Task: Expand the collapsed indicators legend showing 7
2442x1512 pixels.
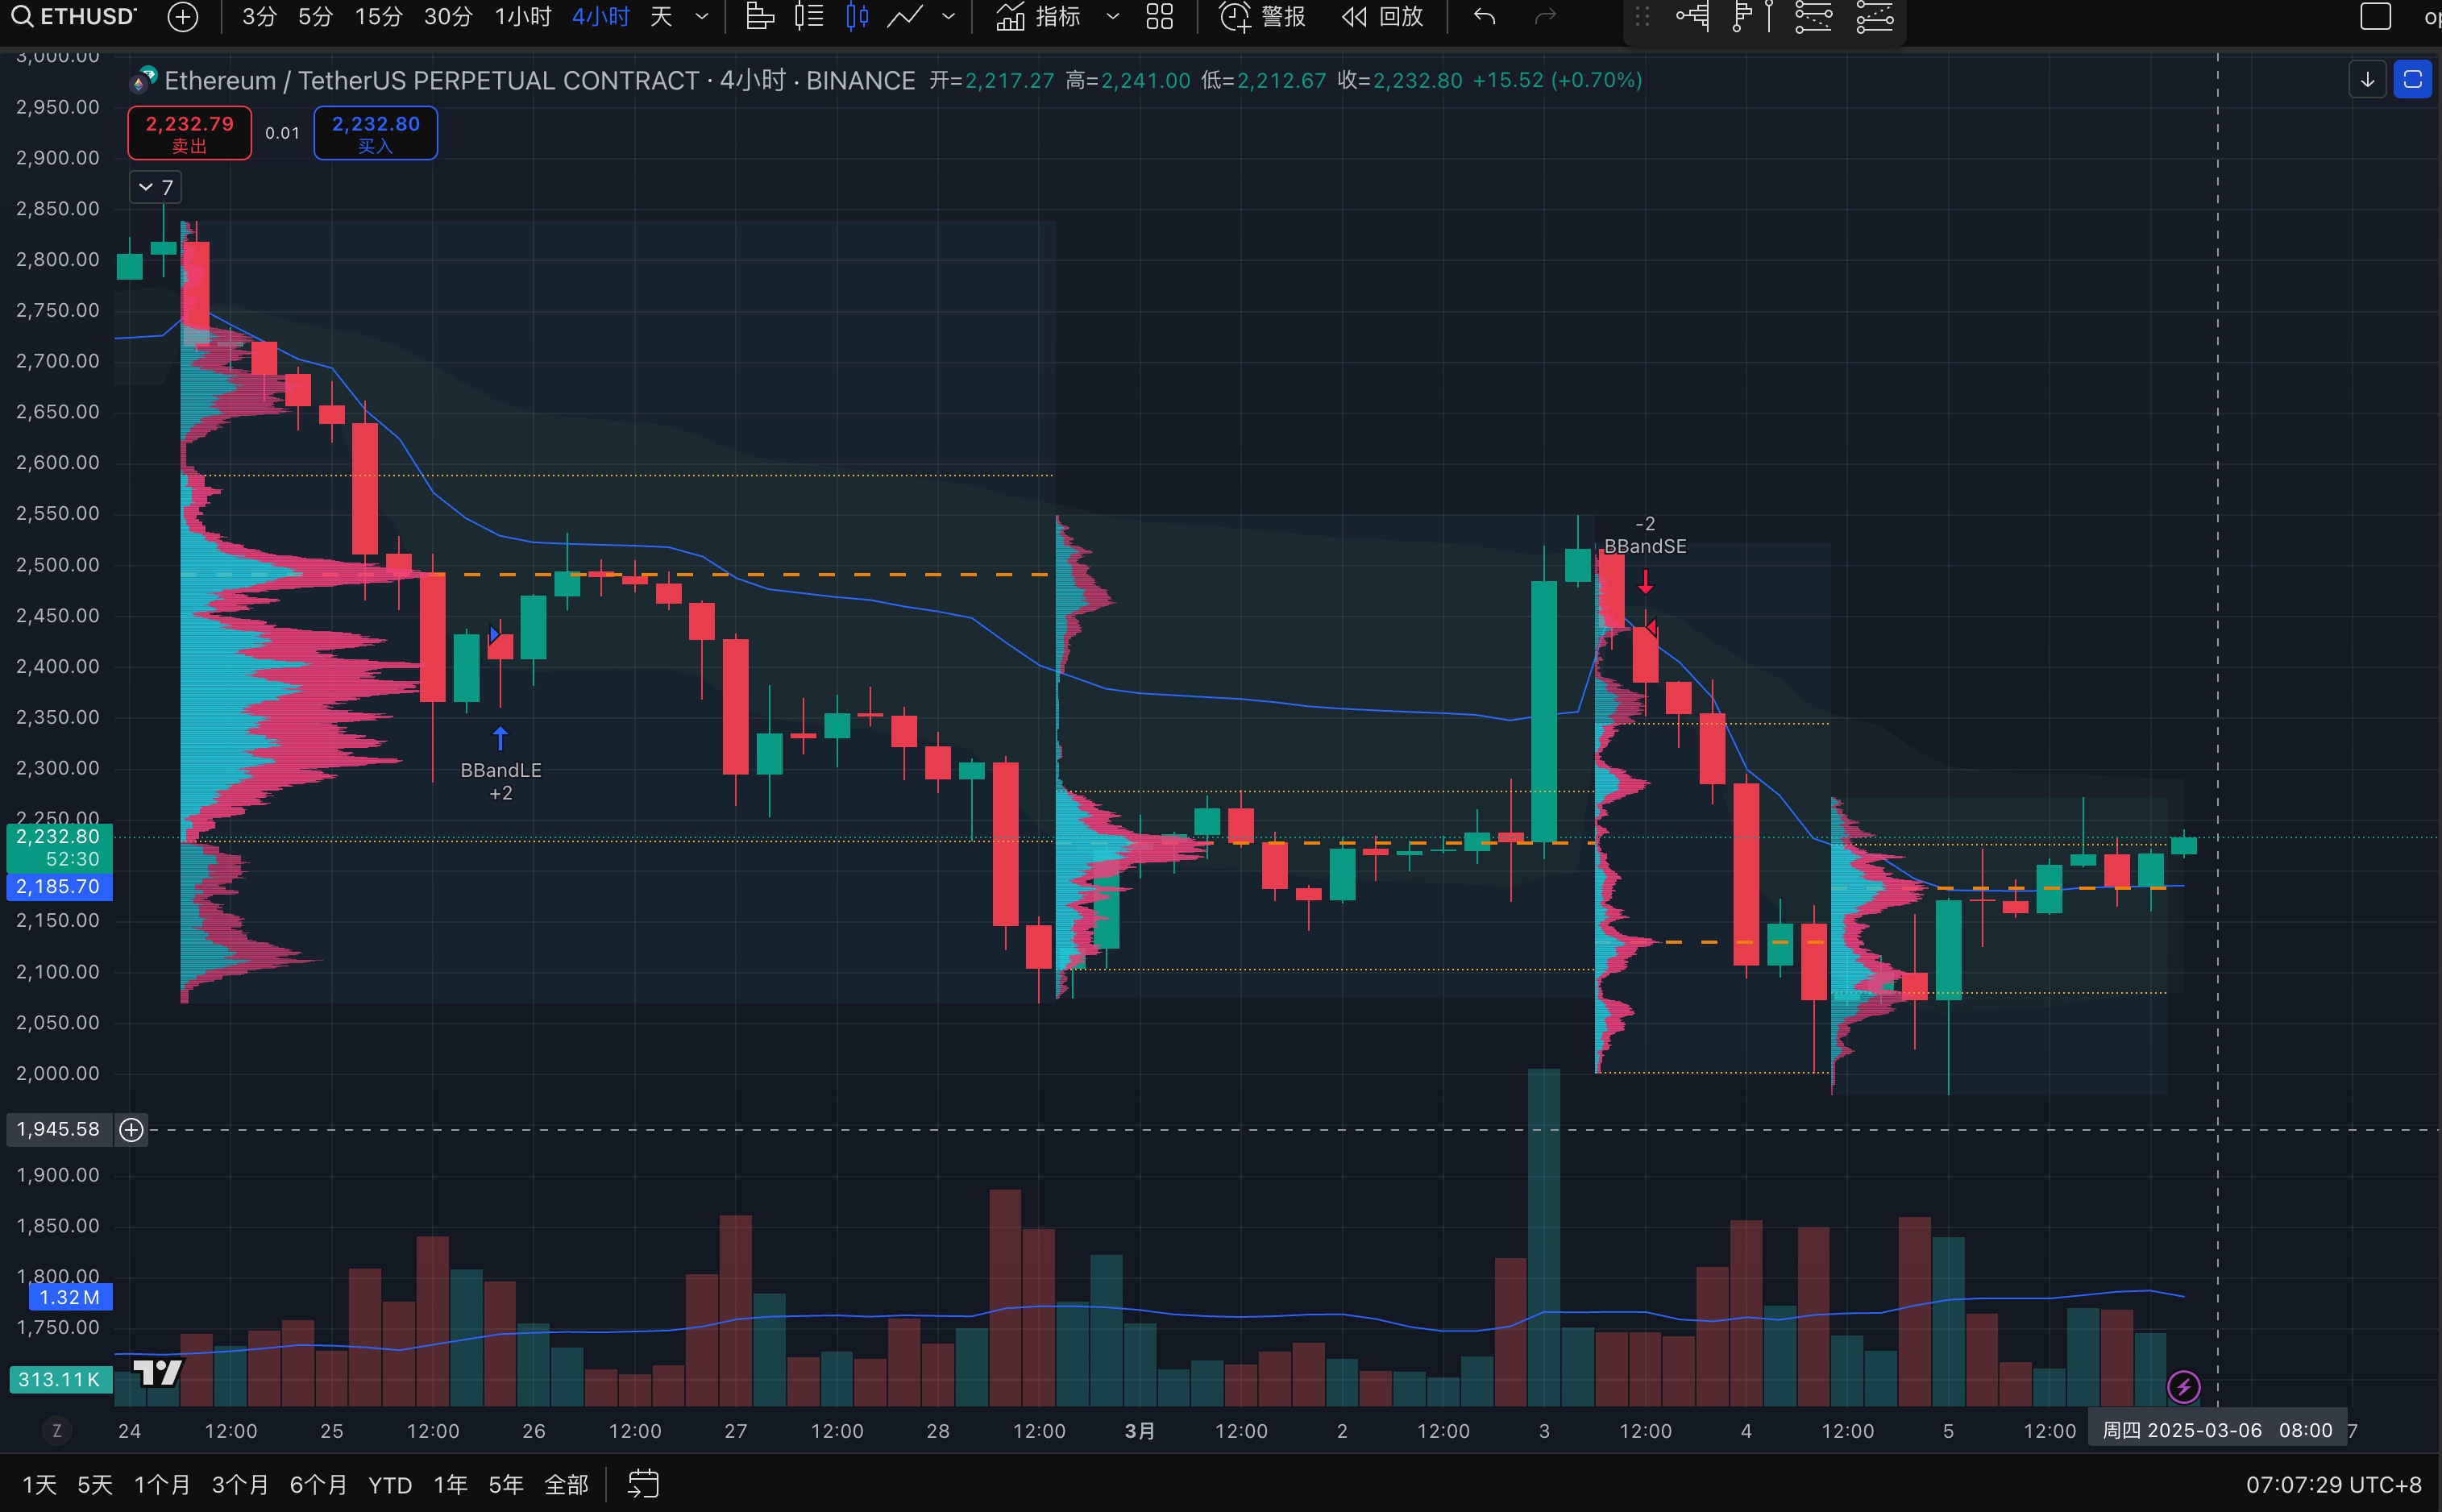Action: point(156,187)
